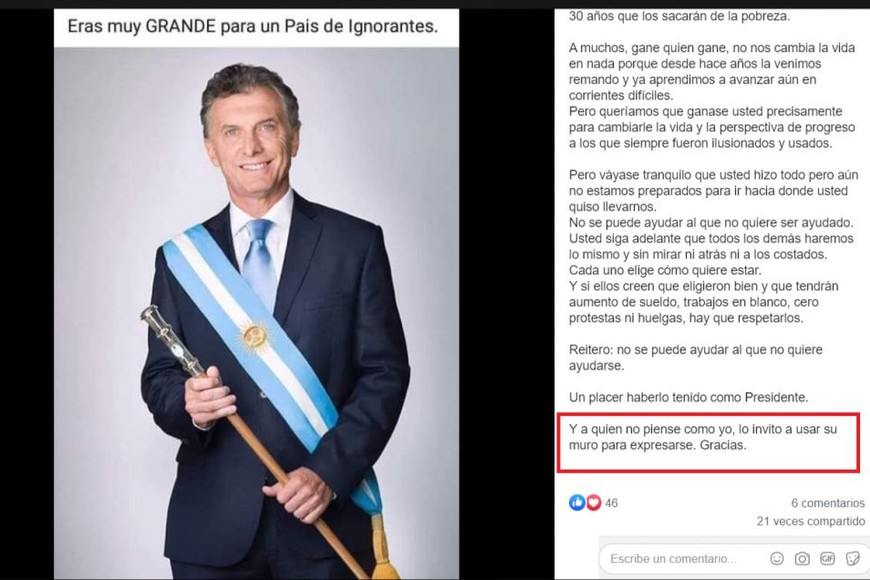Open the GIF selector icon
The width and height of the screenshot is (870, 580).
[827, 558]
